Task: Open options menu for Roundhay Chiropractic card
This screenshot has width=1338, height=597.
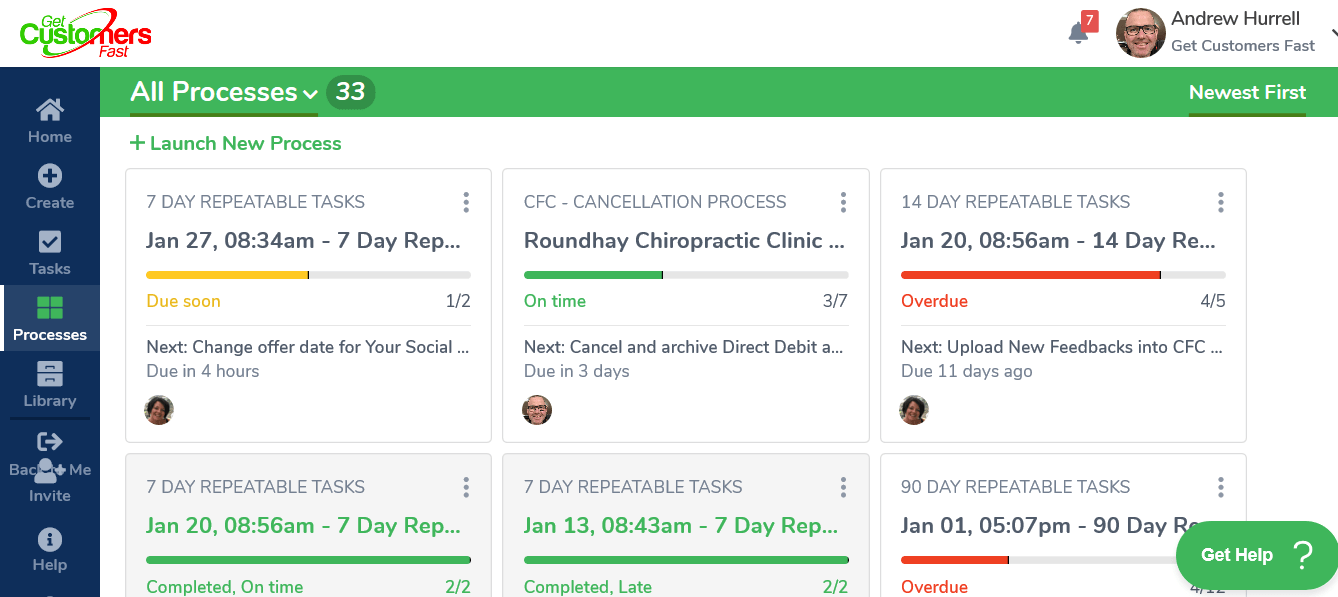Action: click(843, 203)
